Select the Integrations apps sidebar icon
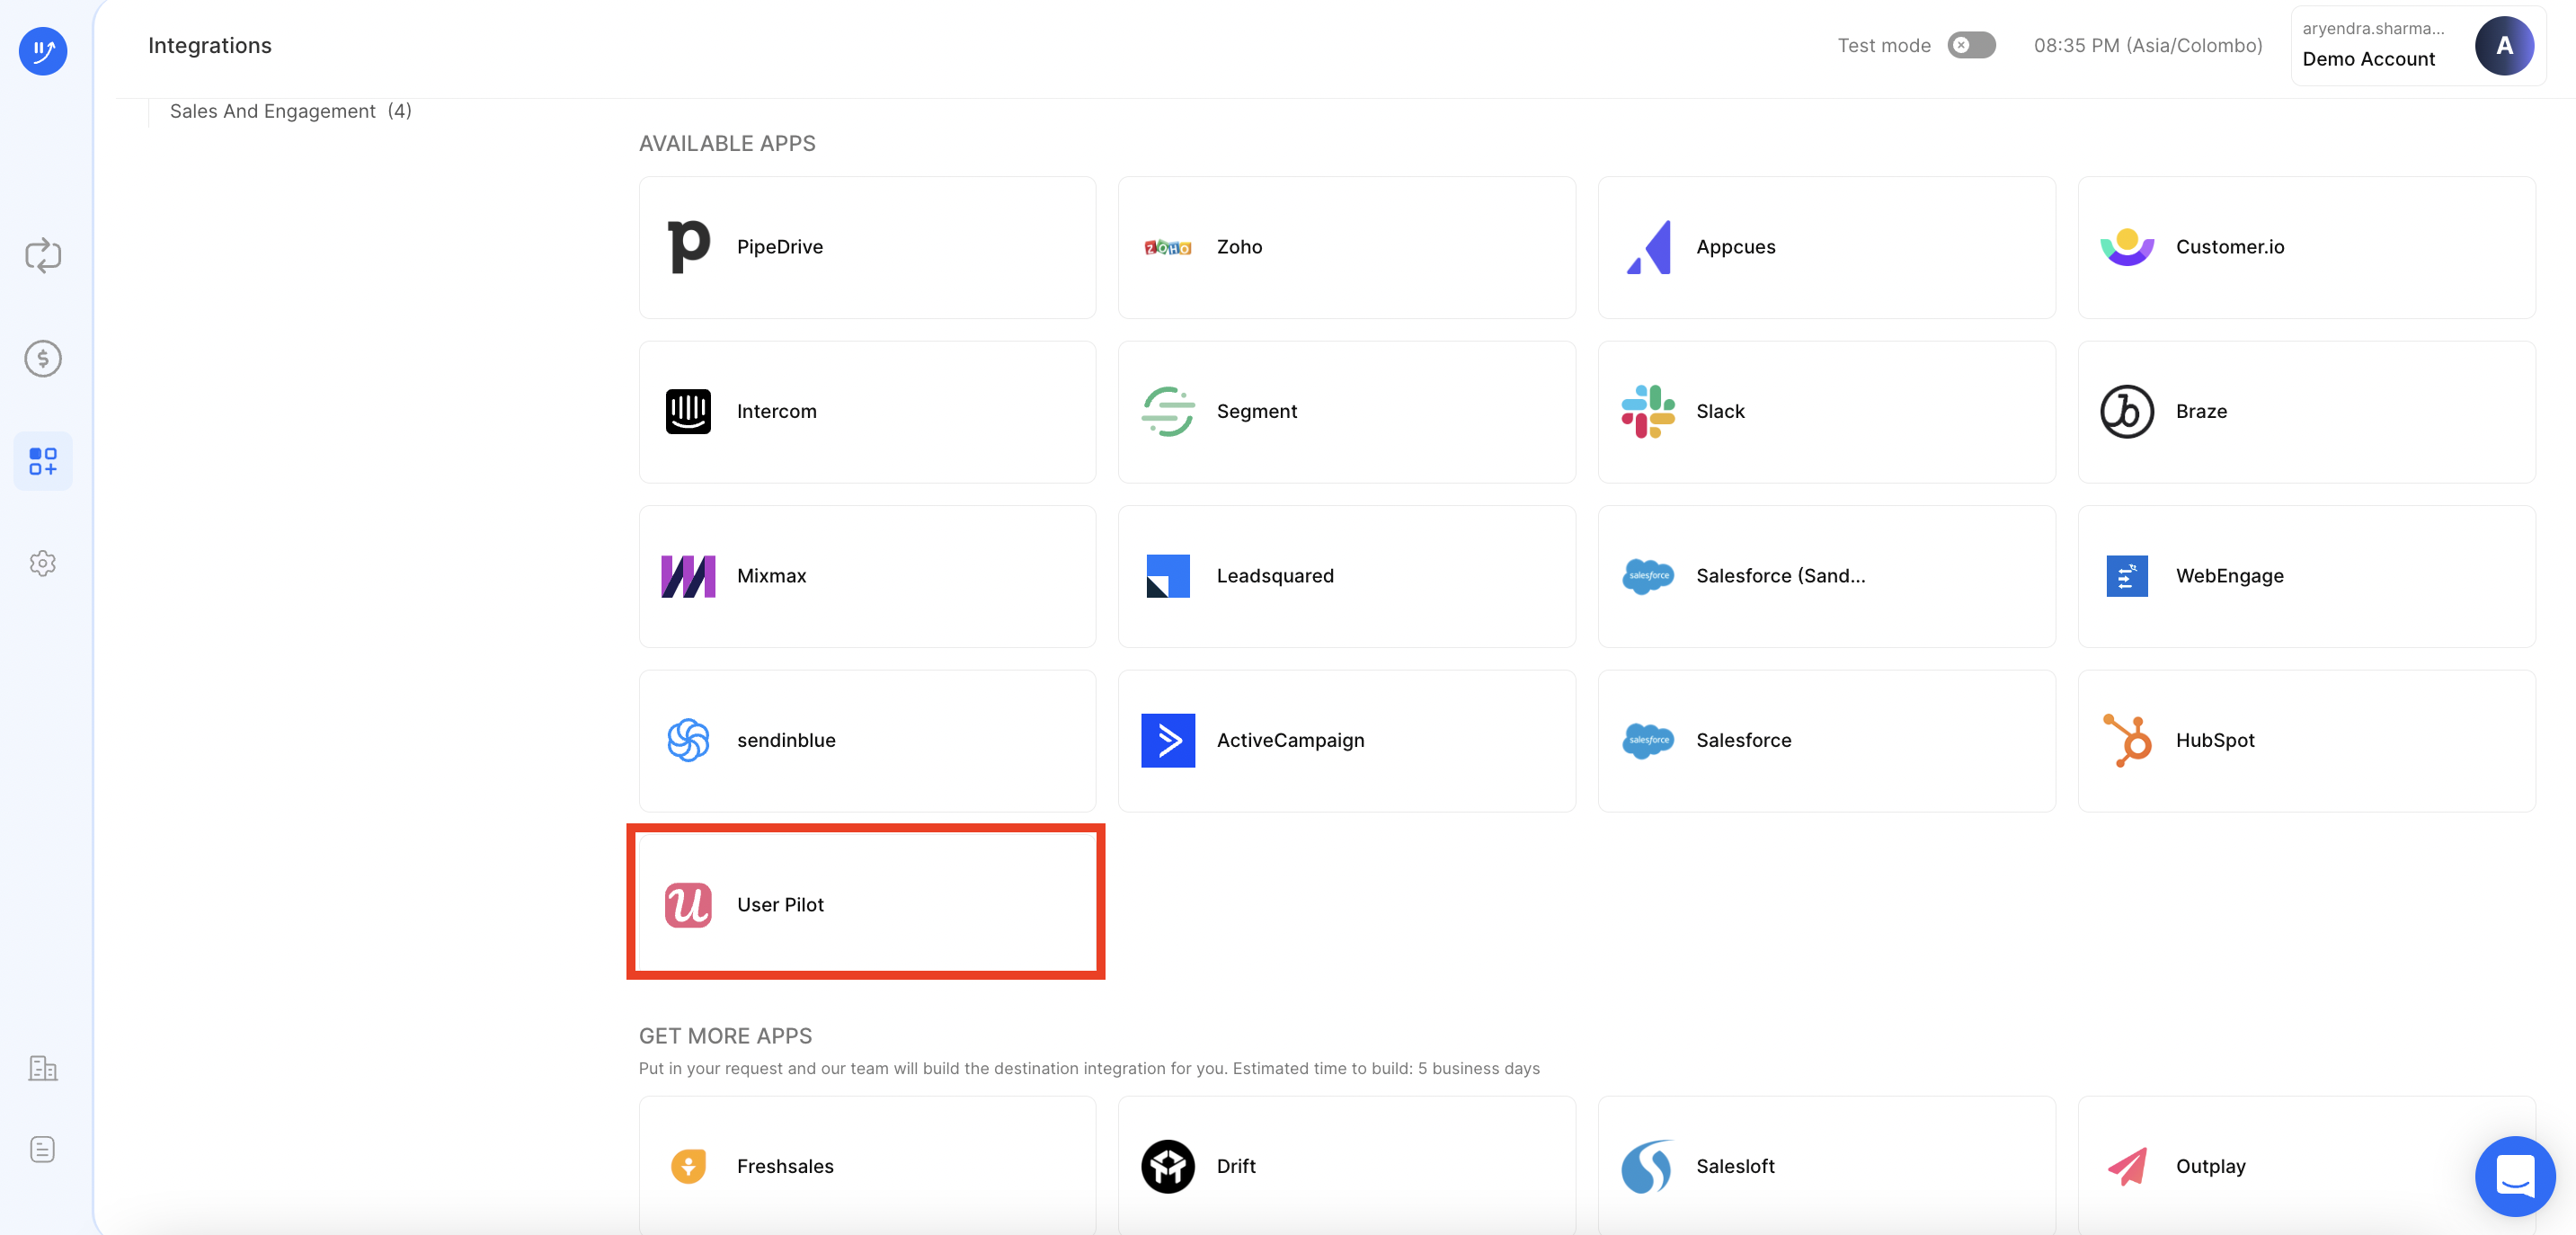This screenshot has width=2576, height=1235. (43, 461)
